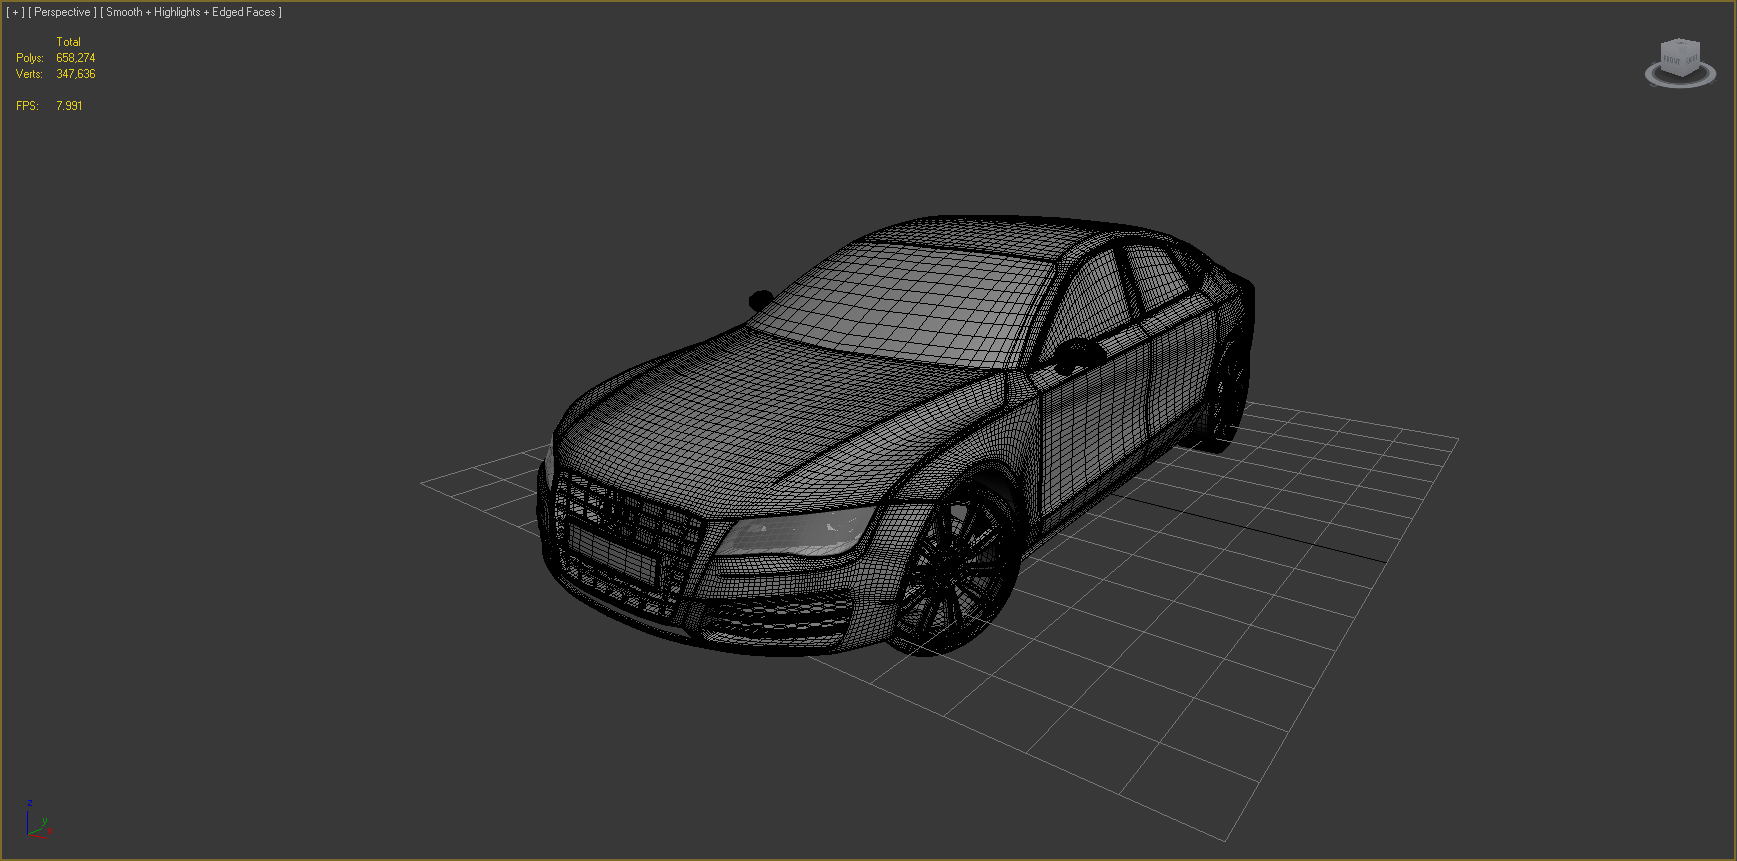
Task: Open Smooth + Highlights + Edged Faces shading menu
Action: (x=191, y=12)
